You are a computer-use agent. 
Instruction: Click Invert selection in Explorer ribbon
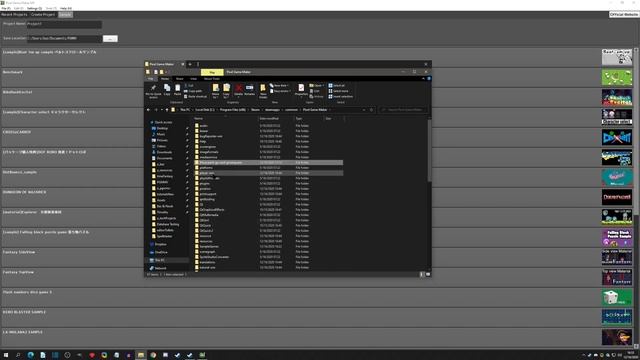tap(340, 96)
